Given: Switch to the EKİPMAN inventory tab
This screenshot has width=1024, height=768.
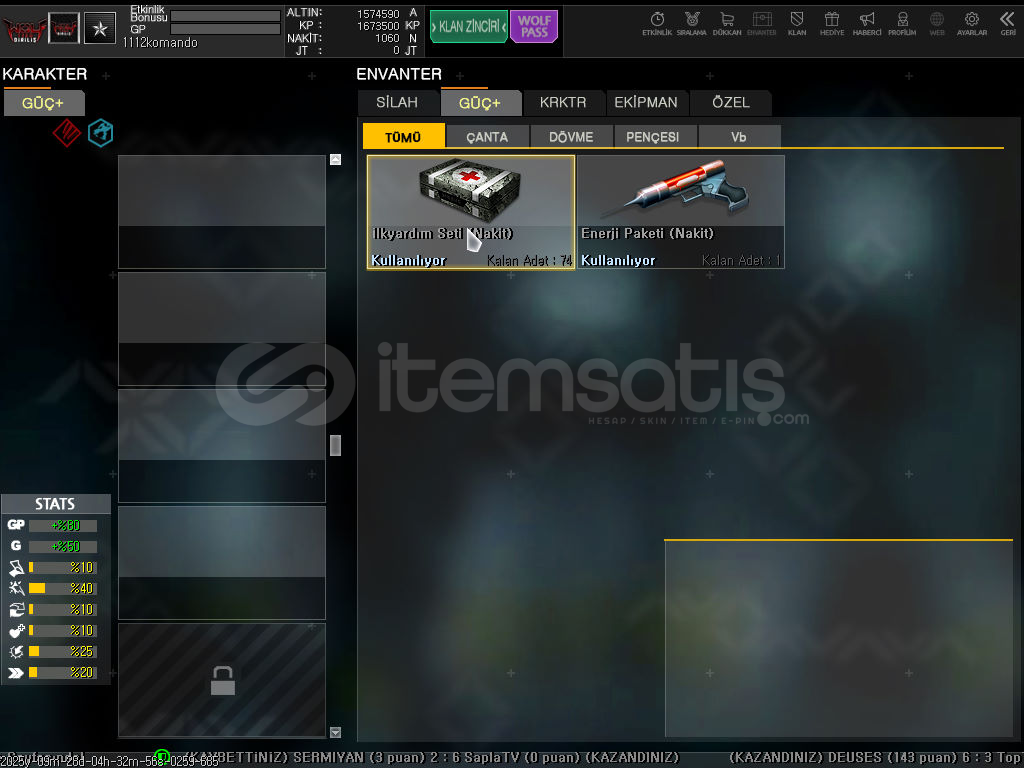Looking at the screenshot, I should 646,103.
